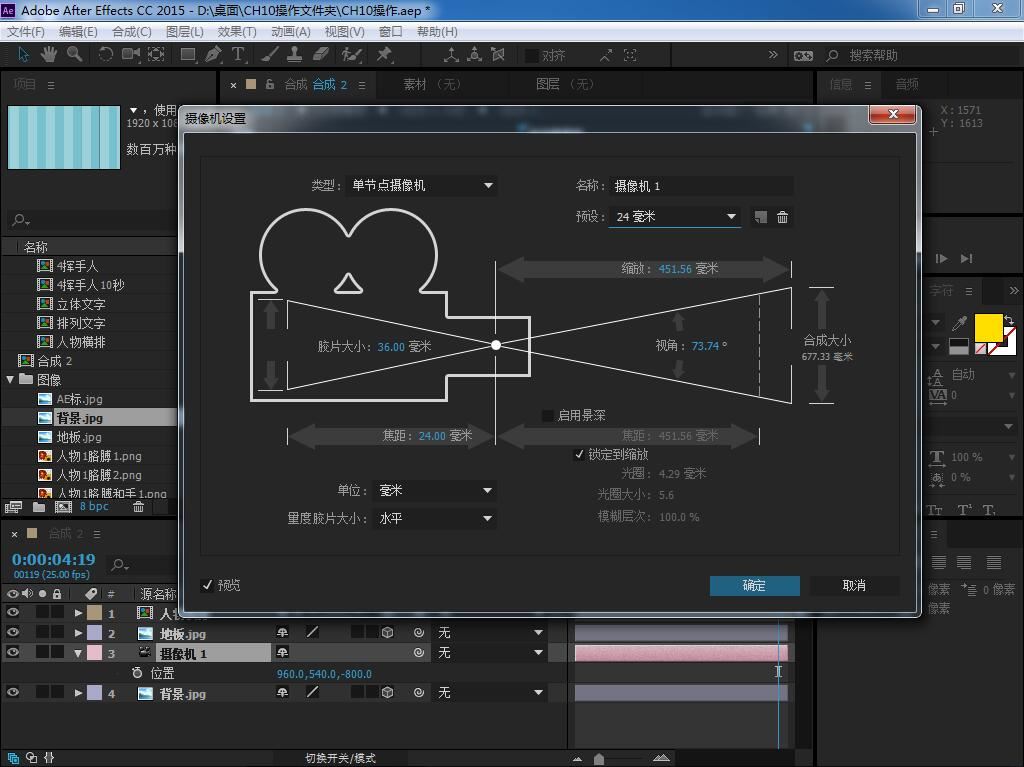
Task: Hide the 地板.jpg layer with eye toggle
Action: (x=12, y=632)
